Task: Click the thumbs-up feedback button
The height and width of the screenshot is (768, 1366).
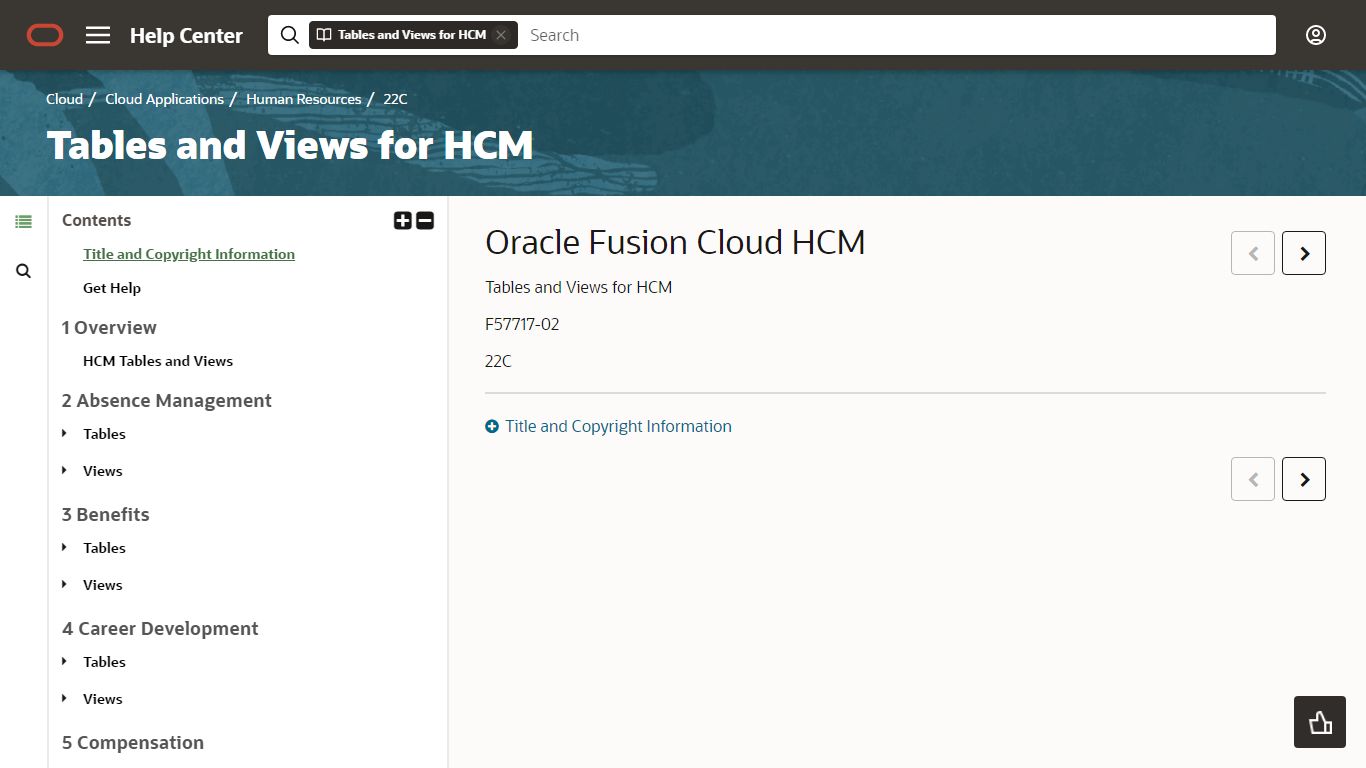Action: (x=1320, y=722)
